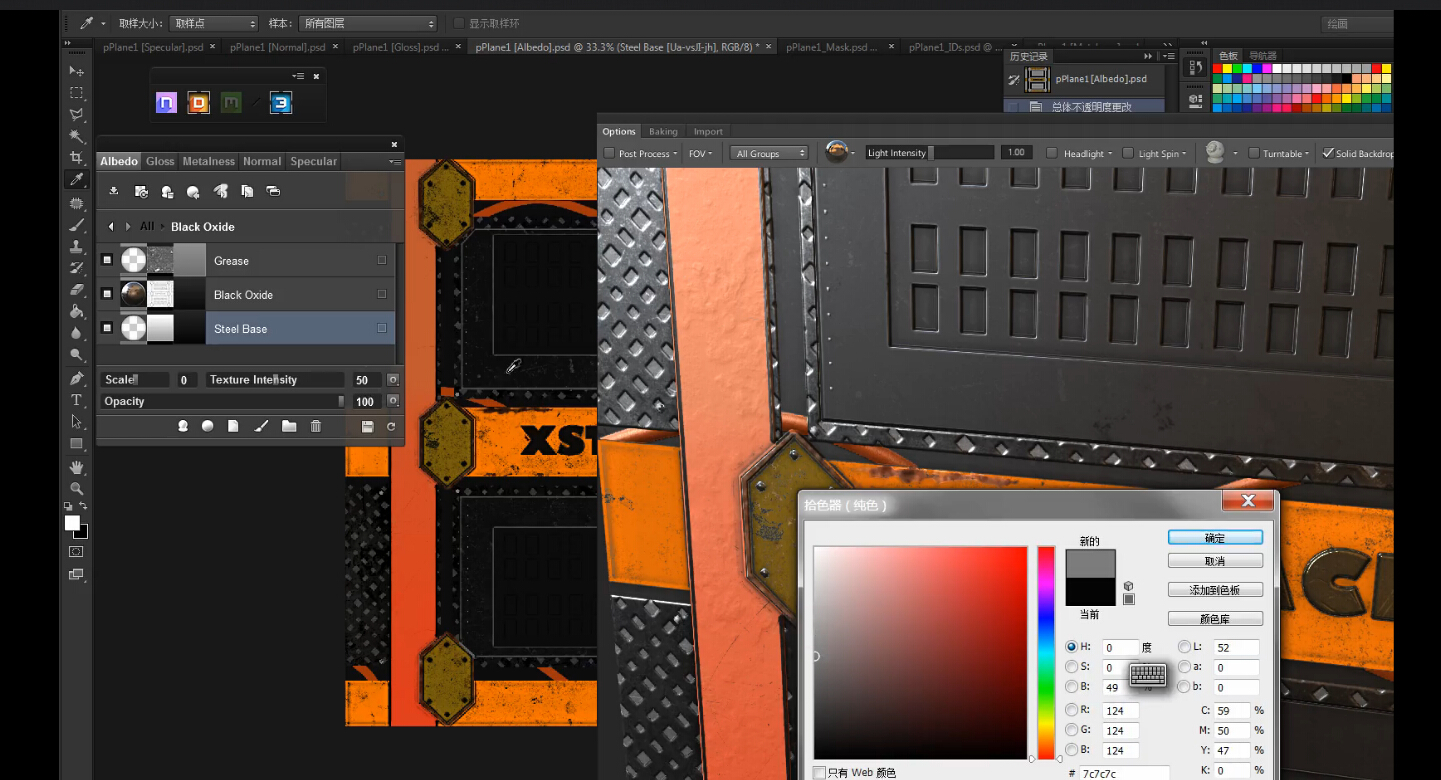This screenshot has width=1441, height=780.
Task: Uncheck the Solid Backdrop checkbox
Action: pyautogui.click(x=1328, y=153)
